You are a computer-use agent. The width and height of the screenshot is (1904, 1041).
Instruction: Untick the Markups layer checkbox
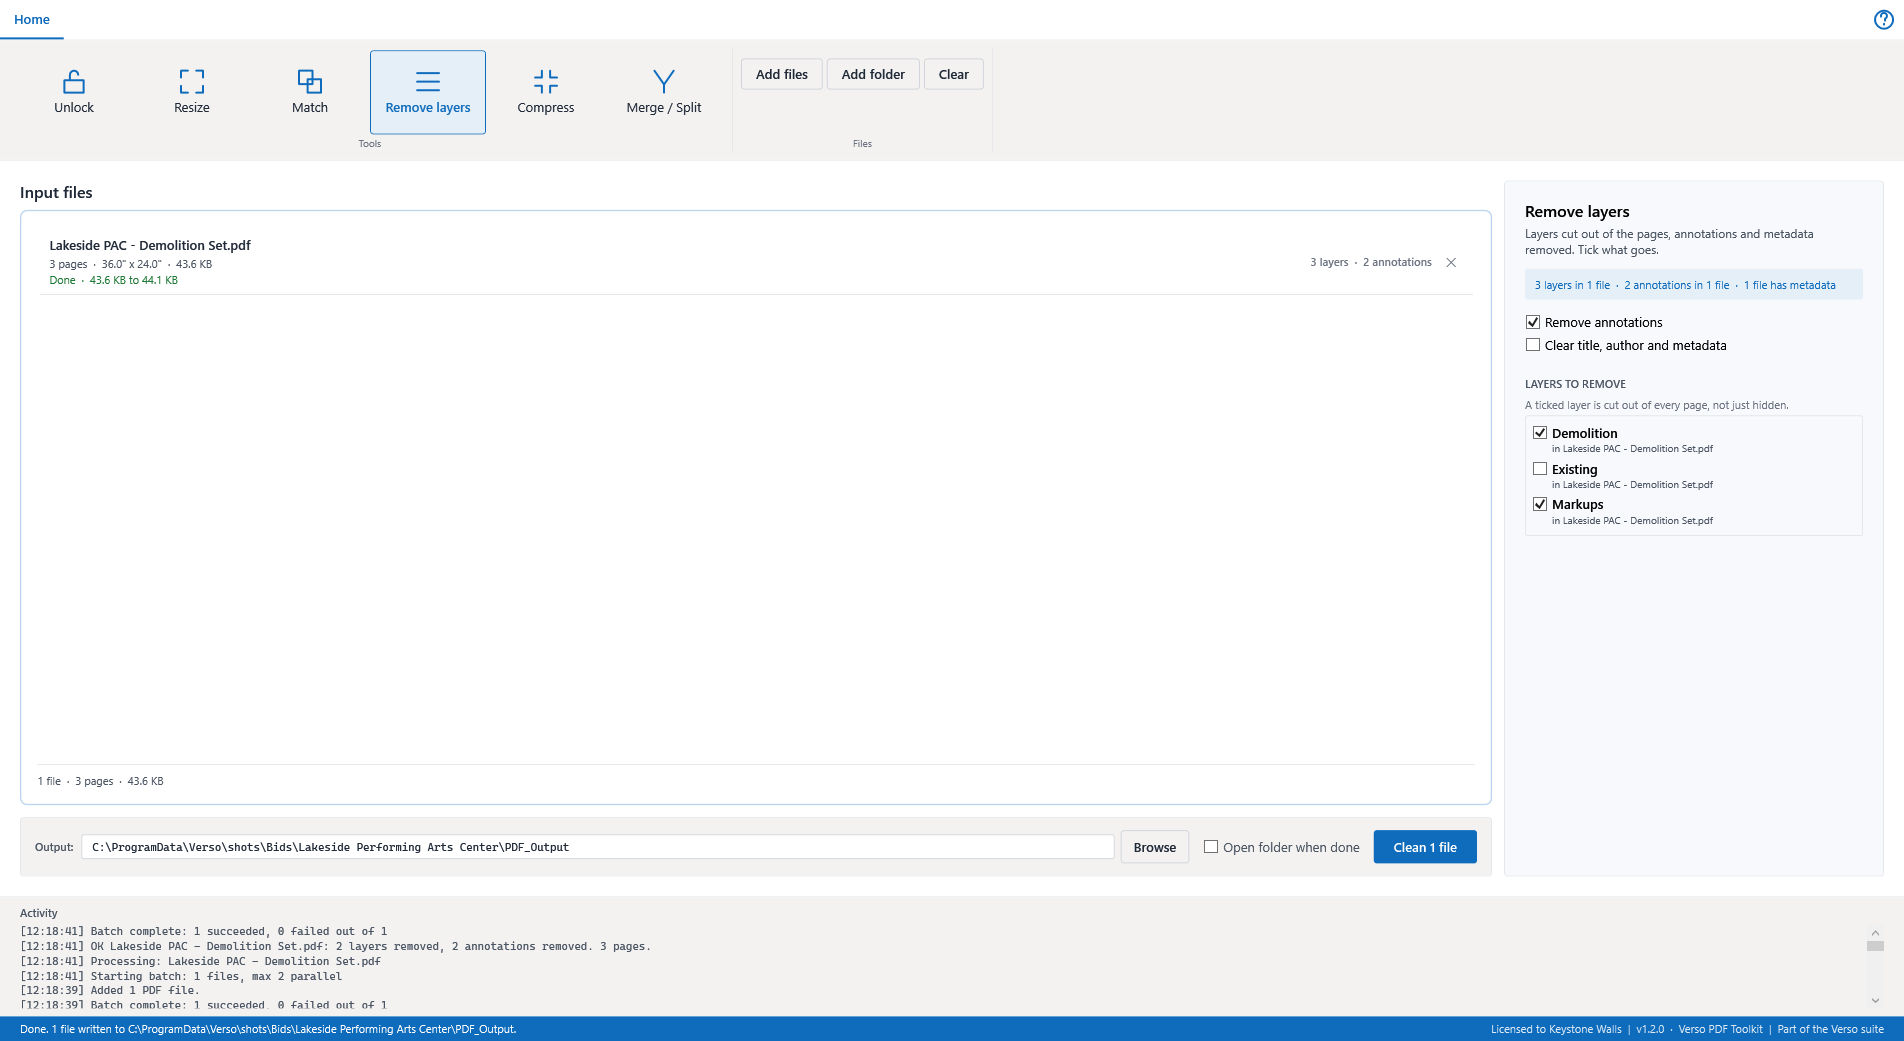coord(1540,504)
